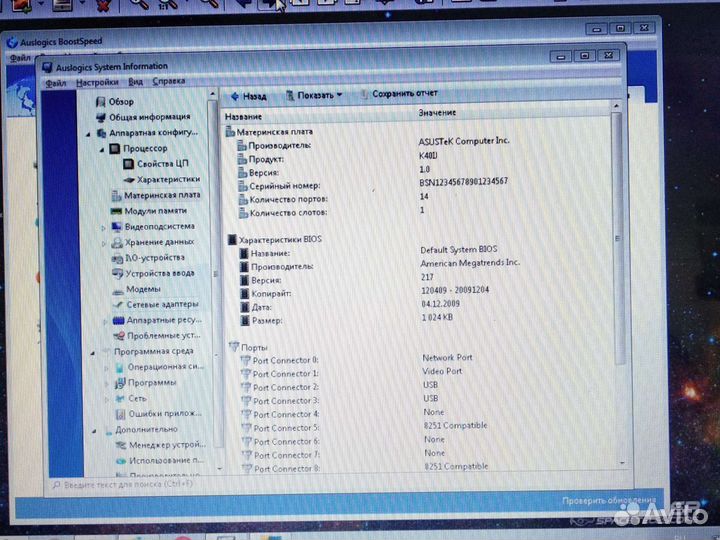This screenshot has width=720, height=540.
Task: Click the Аппаратные ресурсы icon
Action: (118, 321)
